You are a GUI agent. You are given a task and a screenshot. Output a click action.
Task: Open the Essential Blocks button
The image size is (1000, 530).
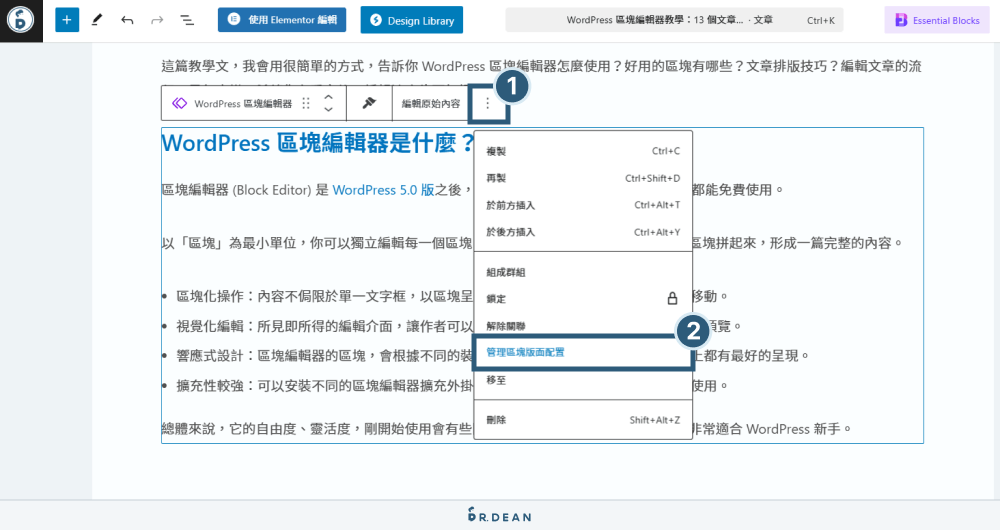pyautogui.click(x=937, y=20)
